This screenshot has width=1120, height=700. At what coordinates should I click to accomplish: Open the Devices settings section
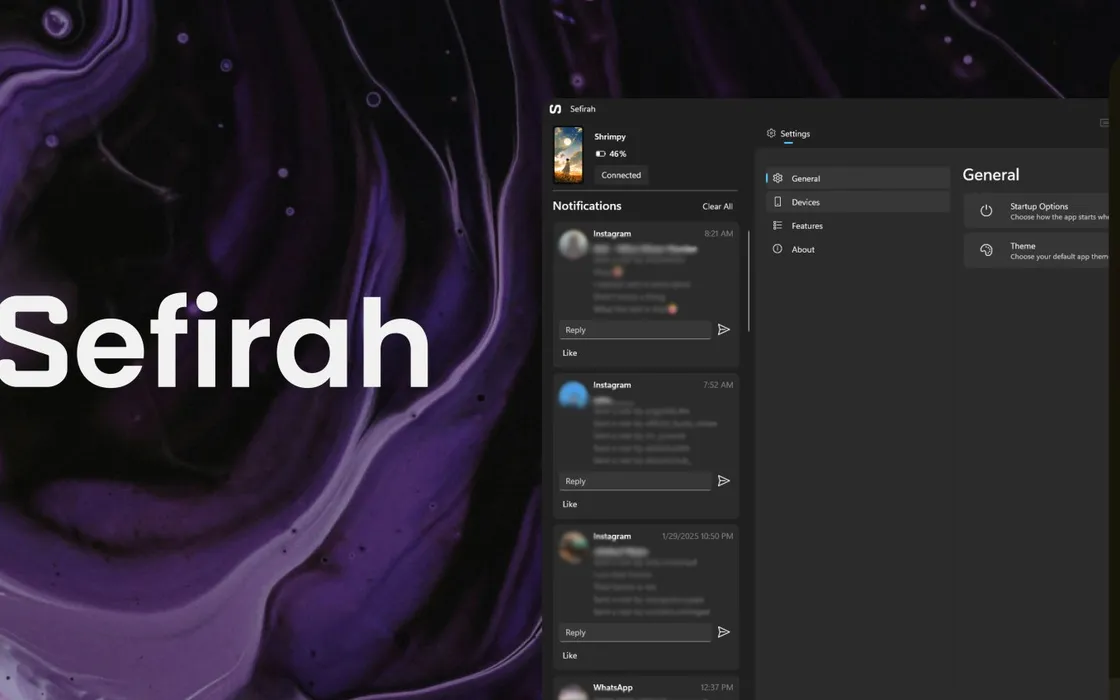tap(858, 201)
